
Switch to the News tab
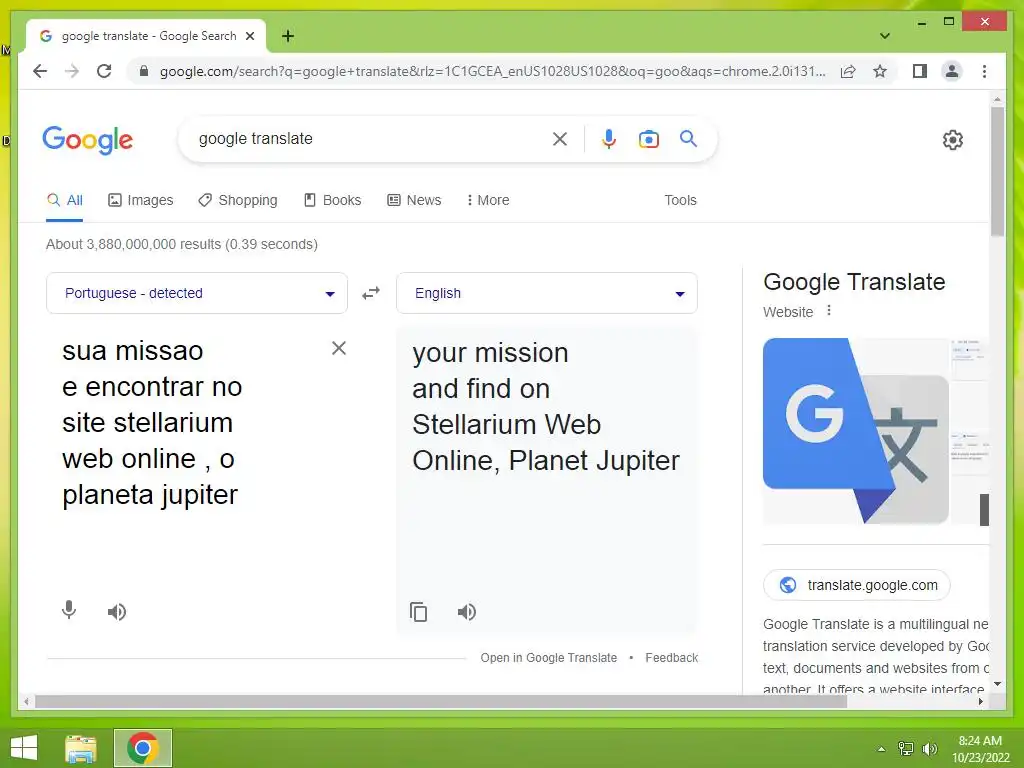tap(414, 200)
